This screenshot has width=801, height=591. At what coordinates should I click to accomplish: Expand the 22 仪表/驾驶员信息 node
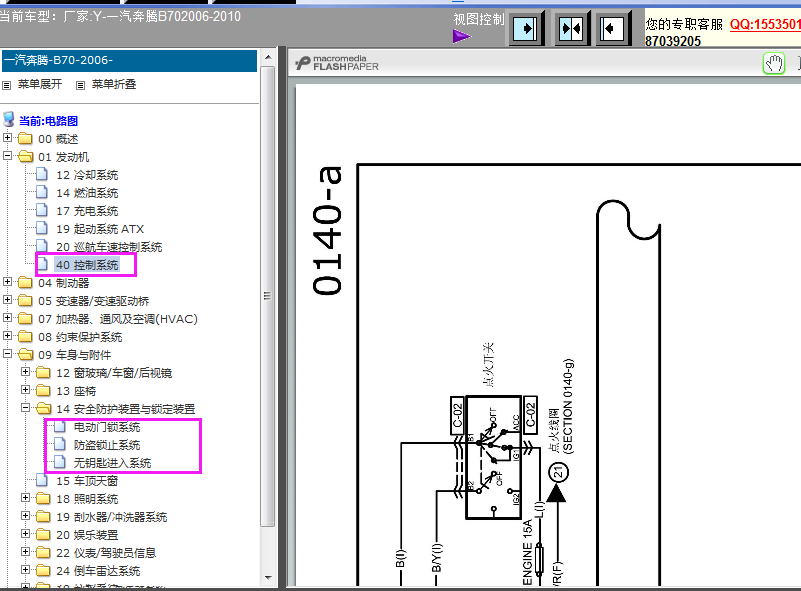tap(25, 551)
